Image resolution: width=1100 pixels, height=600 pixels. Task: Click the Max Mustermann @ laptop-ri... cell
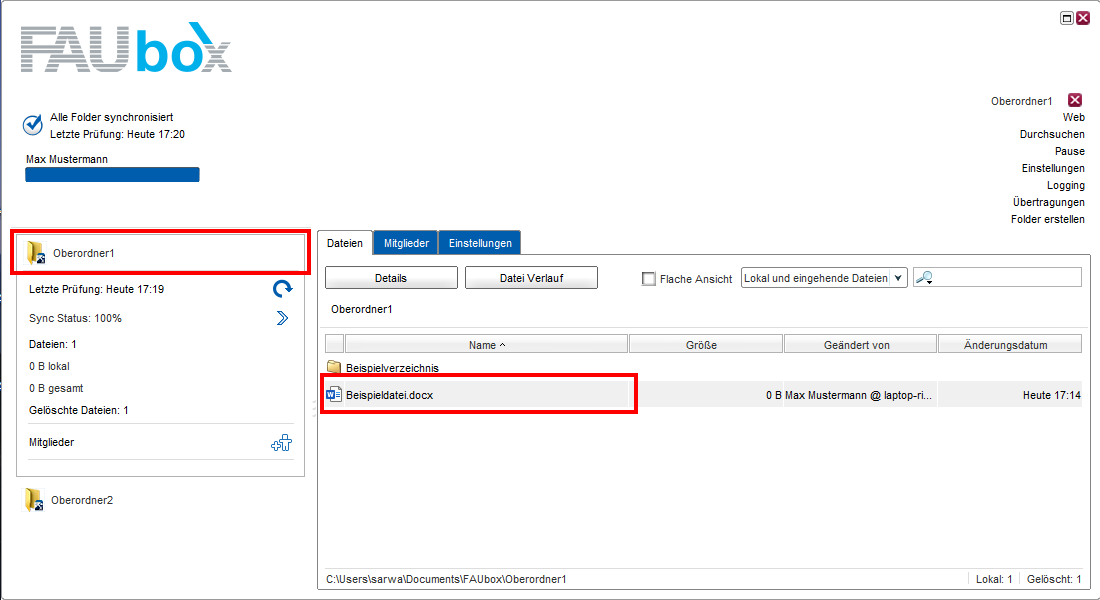pyautogui.click(x=858, y=395)
